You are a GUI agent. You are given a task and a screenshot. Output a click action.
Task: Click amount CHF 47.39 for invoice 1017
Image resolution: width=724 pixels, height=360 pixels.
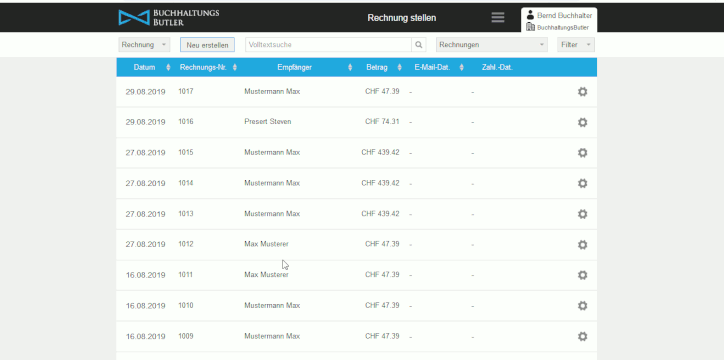382,91
